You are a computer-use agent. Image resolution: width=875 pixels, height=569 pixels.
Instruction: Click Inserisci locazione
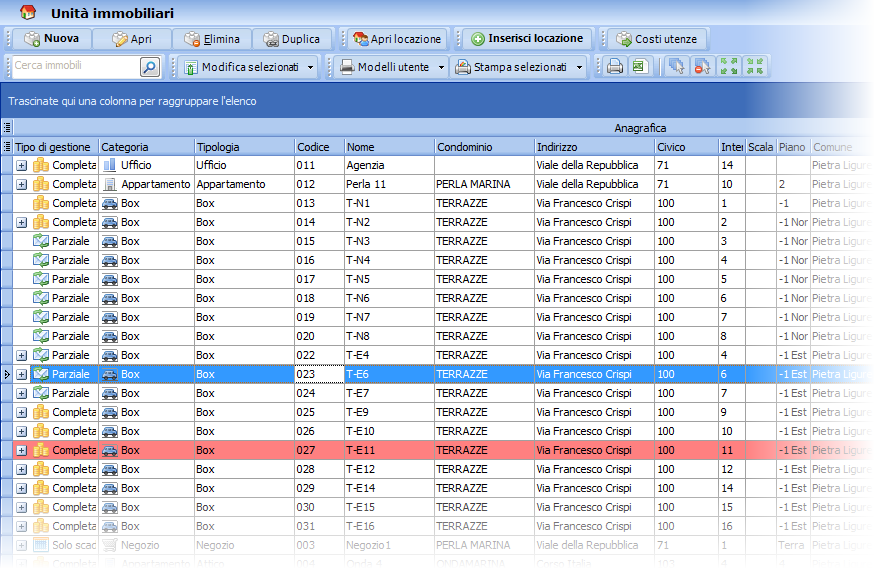[x=527, y=38]
